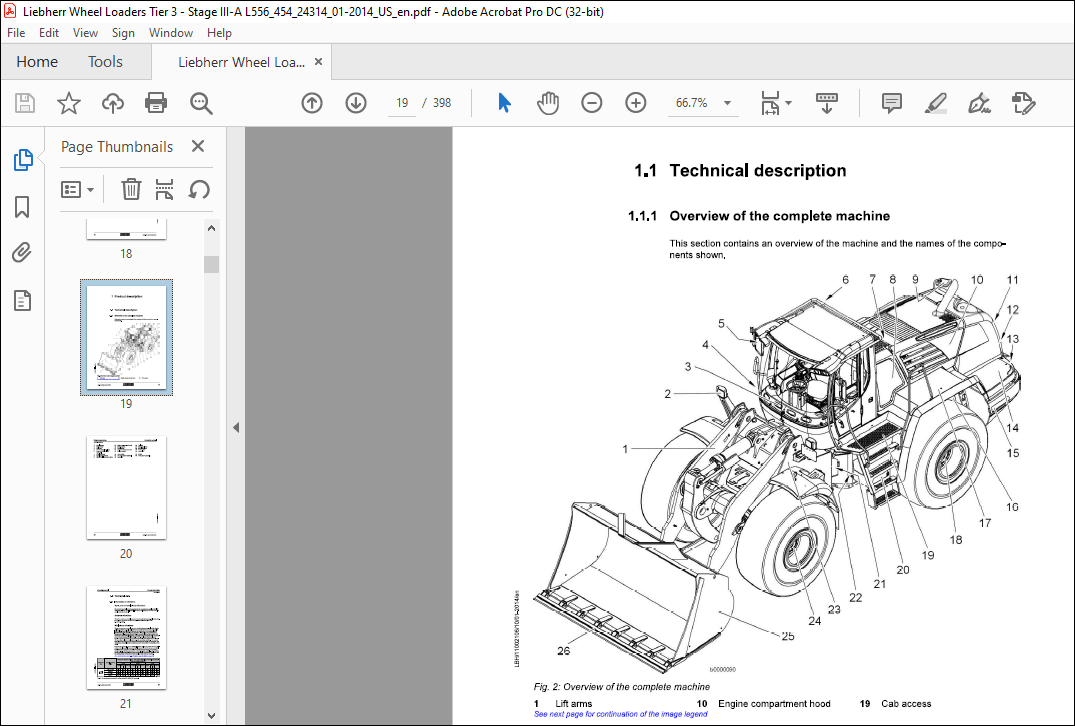Click legend entry 'Engine compartment hood'
1075x726 pixels.
[774, 703]
